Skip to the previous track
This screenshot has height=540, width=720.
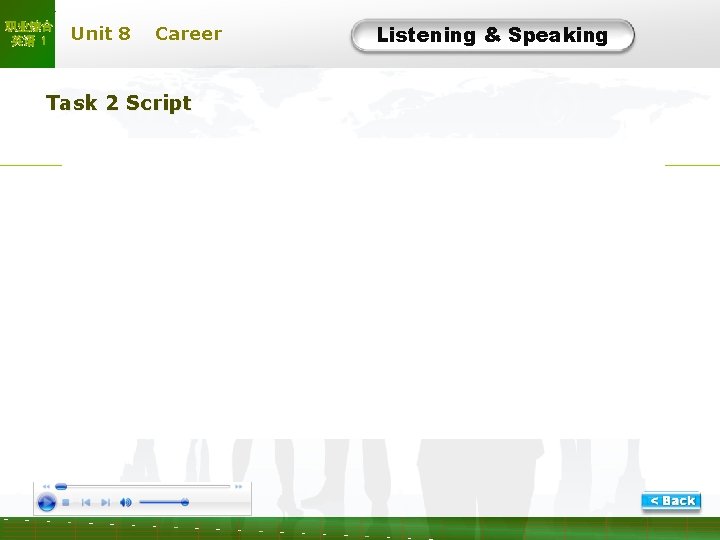(x=86, y=503)
